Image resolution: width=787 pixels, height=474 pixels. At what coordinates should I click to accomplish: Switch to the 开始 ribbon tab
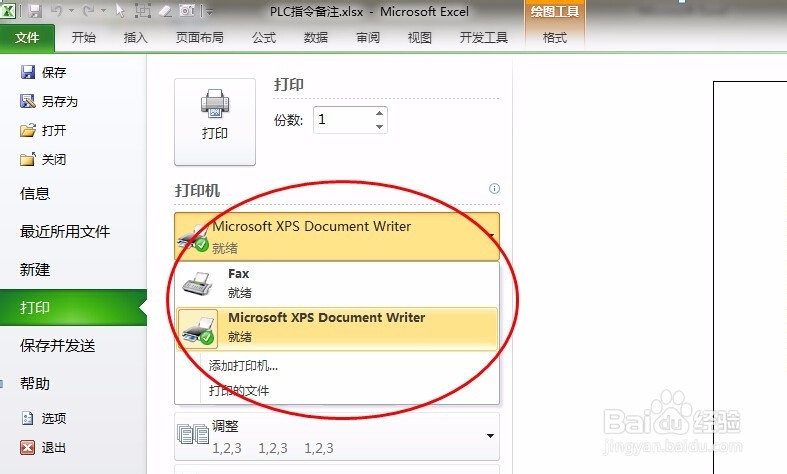83,38
